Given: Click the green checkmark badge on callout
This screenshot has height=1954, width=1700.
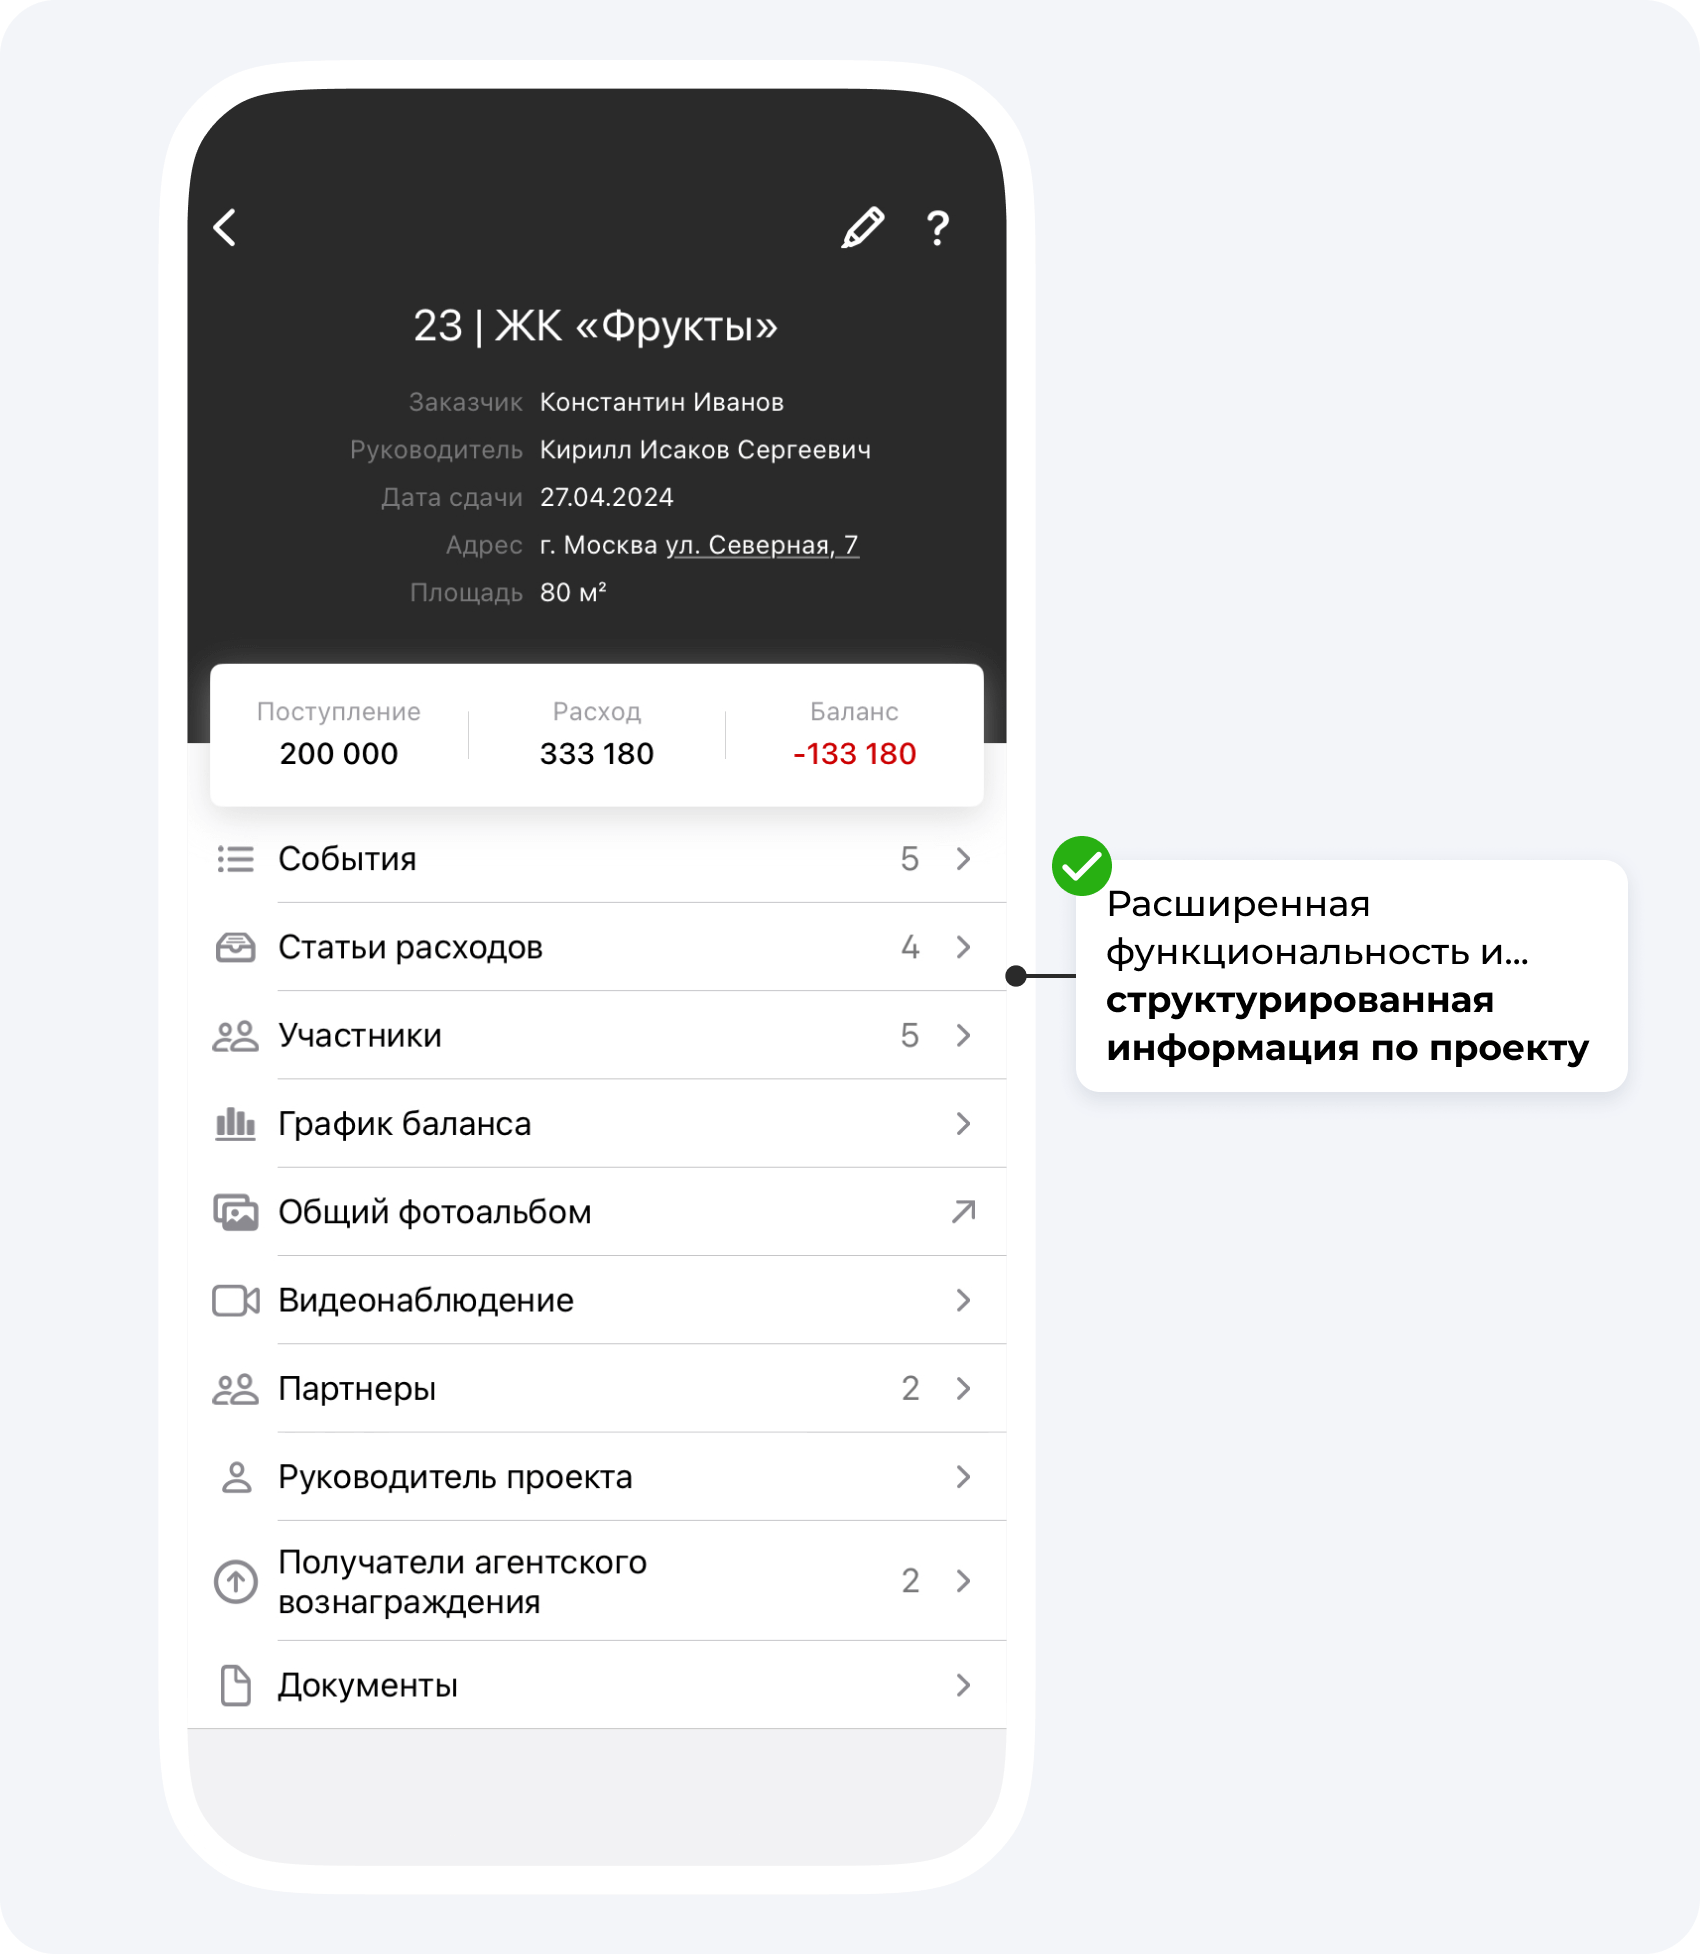Looking at the screenshot, I should pyautogui.click(x=1082, y=866).
